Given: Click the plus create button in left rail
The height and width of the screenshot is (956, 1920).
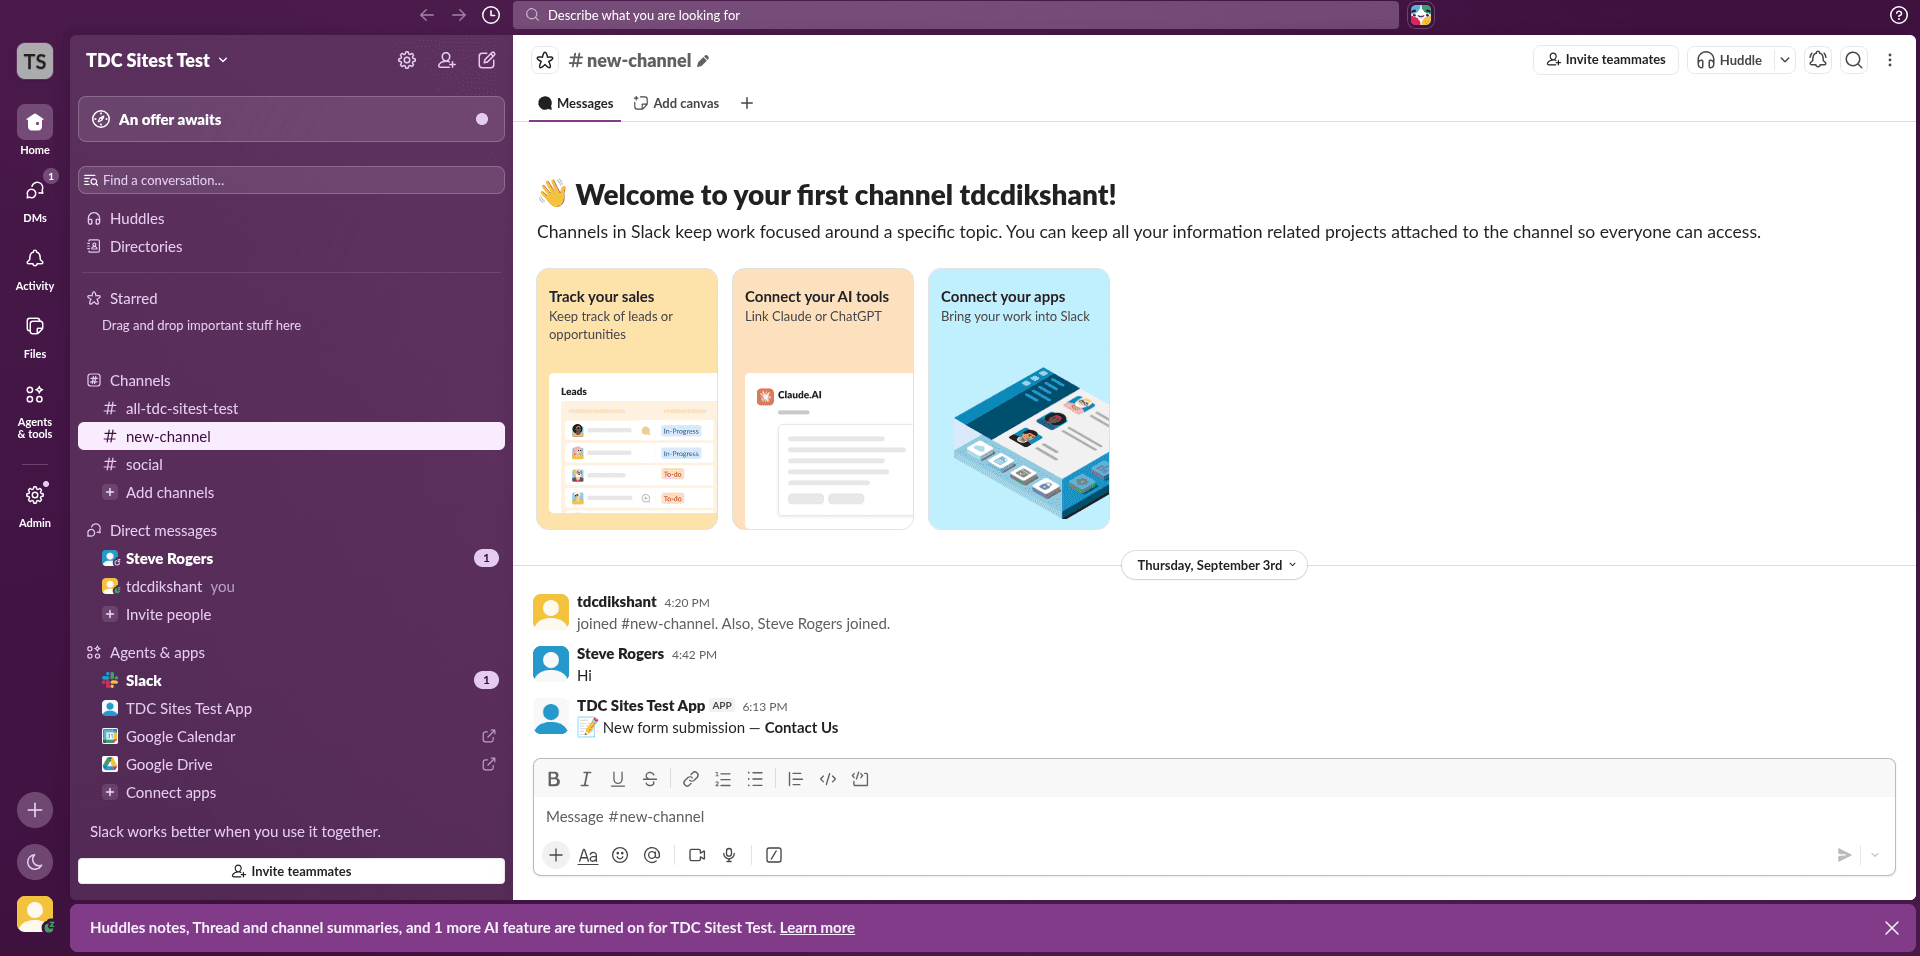Looking at the screenshot, I should 35,810.
